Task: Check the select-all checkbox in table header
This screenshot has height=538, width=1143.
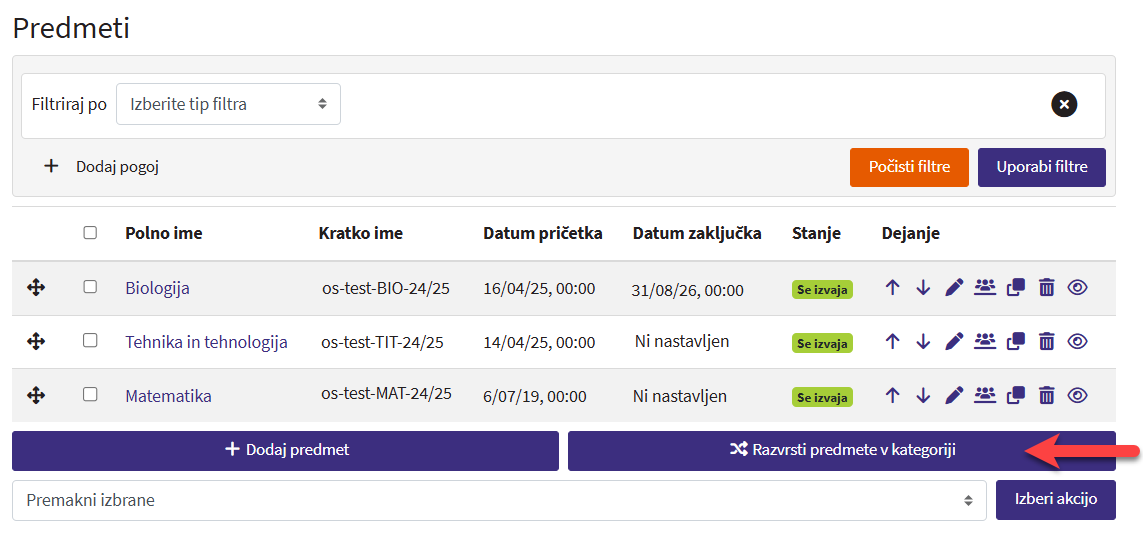Action: [90, 233]
